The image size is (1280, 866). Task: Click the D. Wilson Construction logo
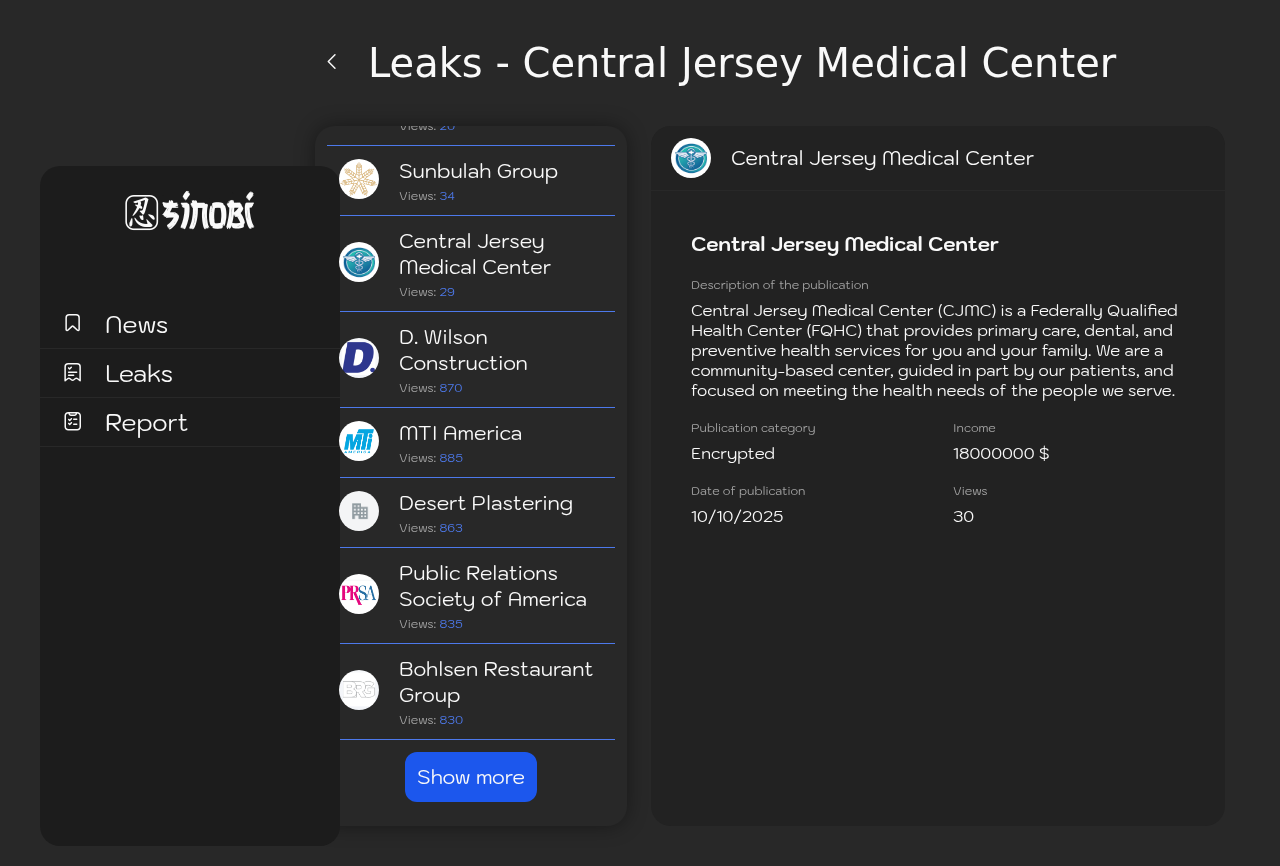pyautogui.click(x=359, y=358)
